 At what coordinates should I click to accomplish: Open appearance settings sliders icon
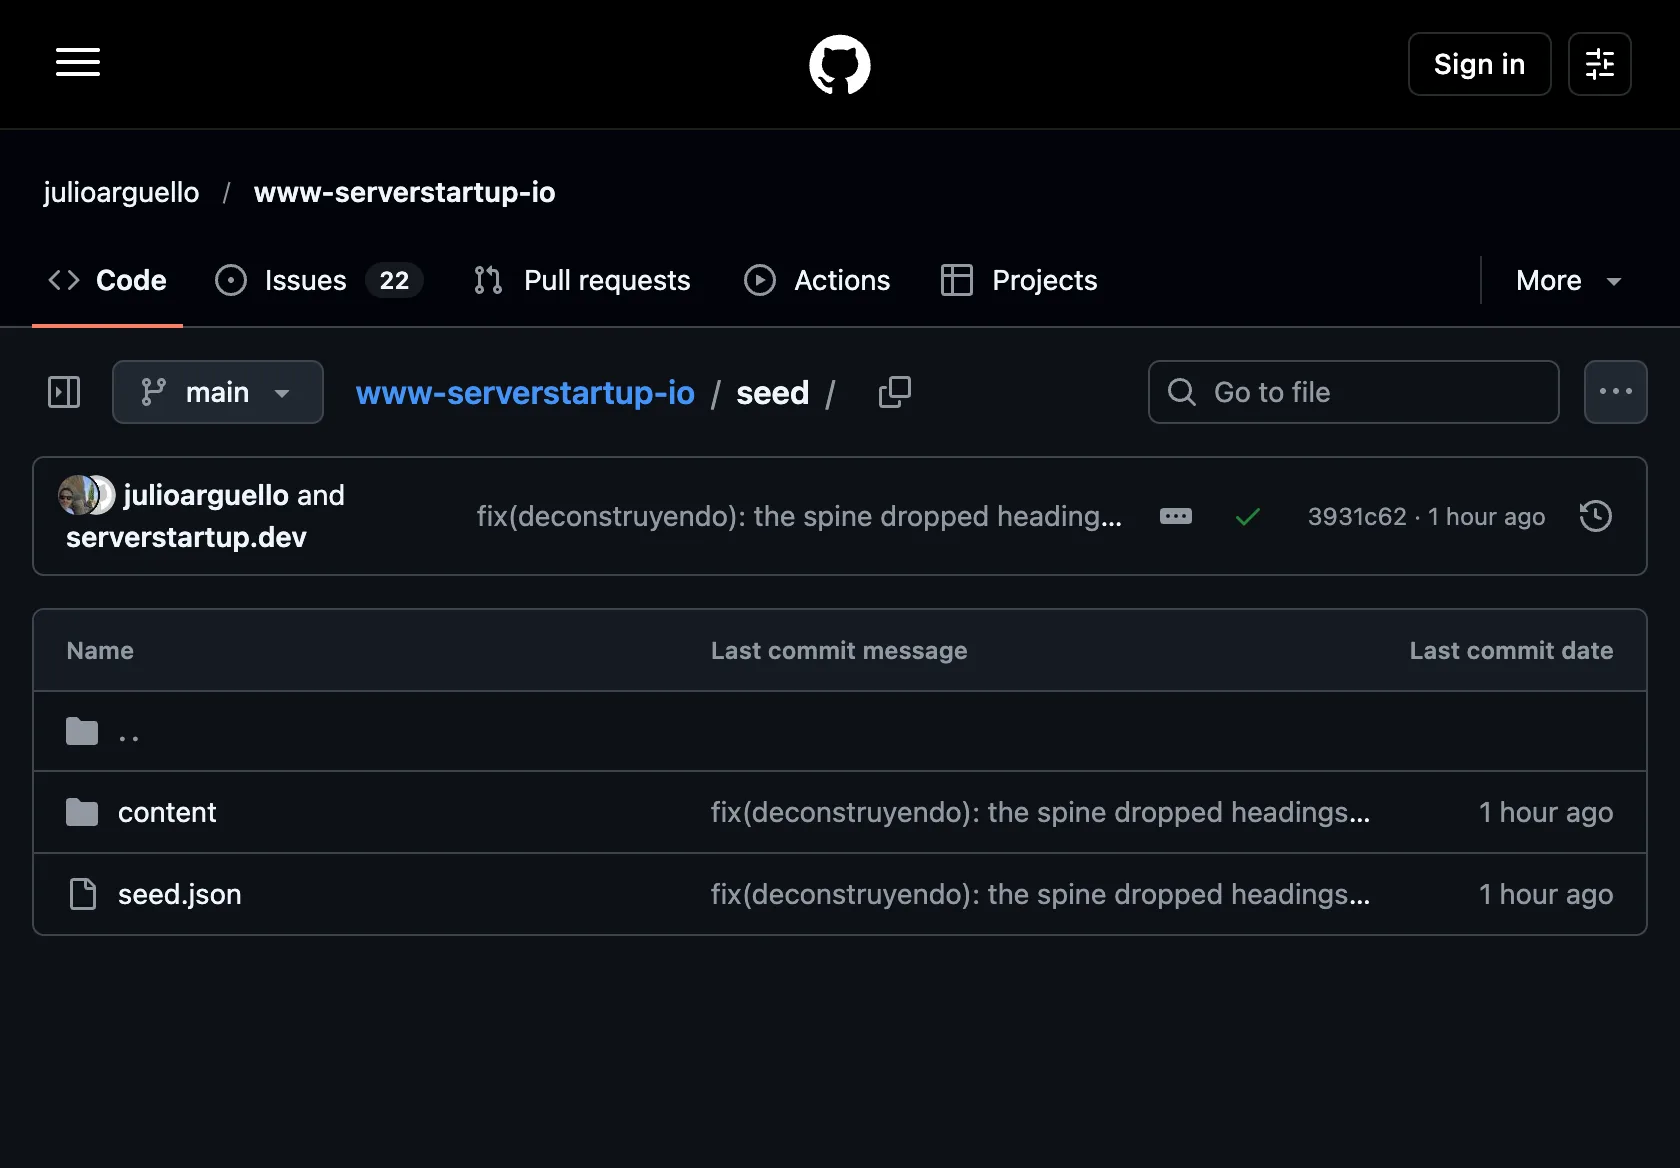[1600, 64]
